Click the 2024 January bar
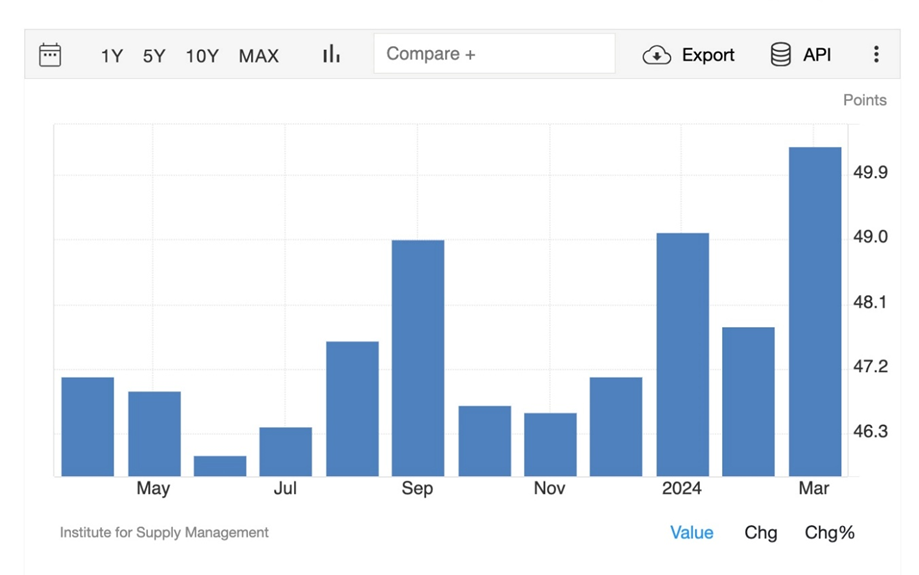919x575 pixels. click(x=682, y=355)
